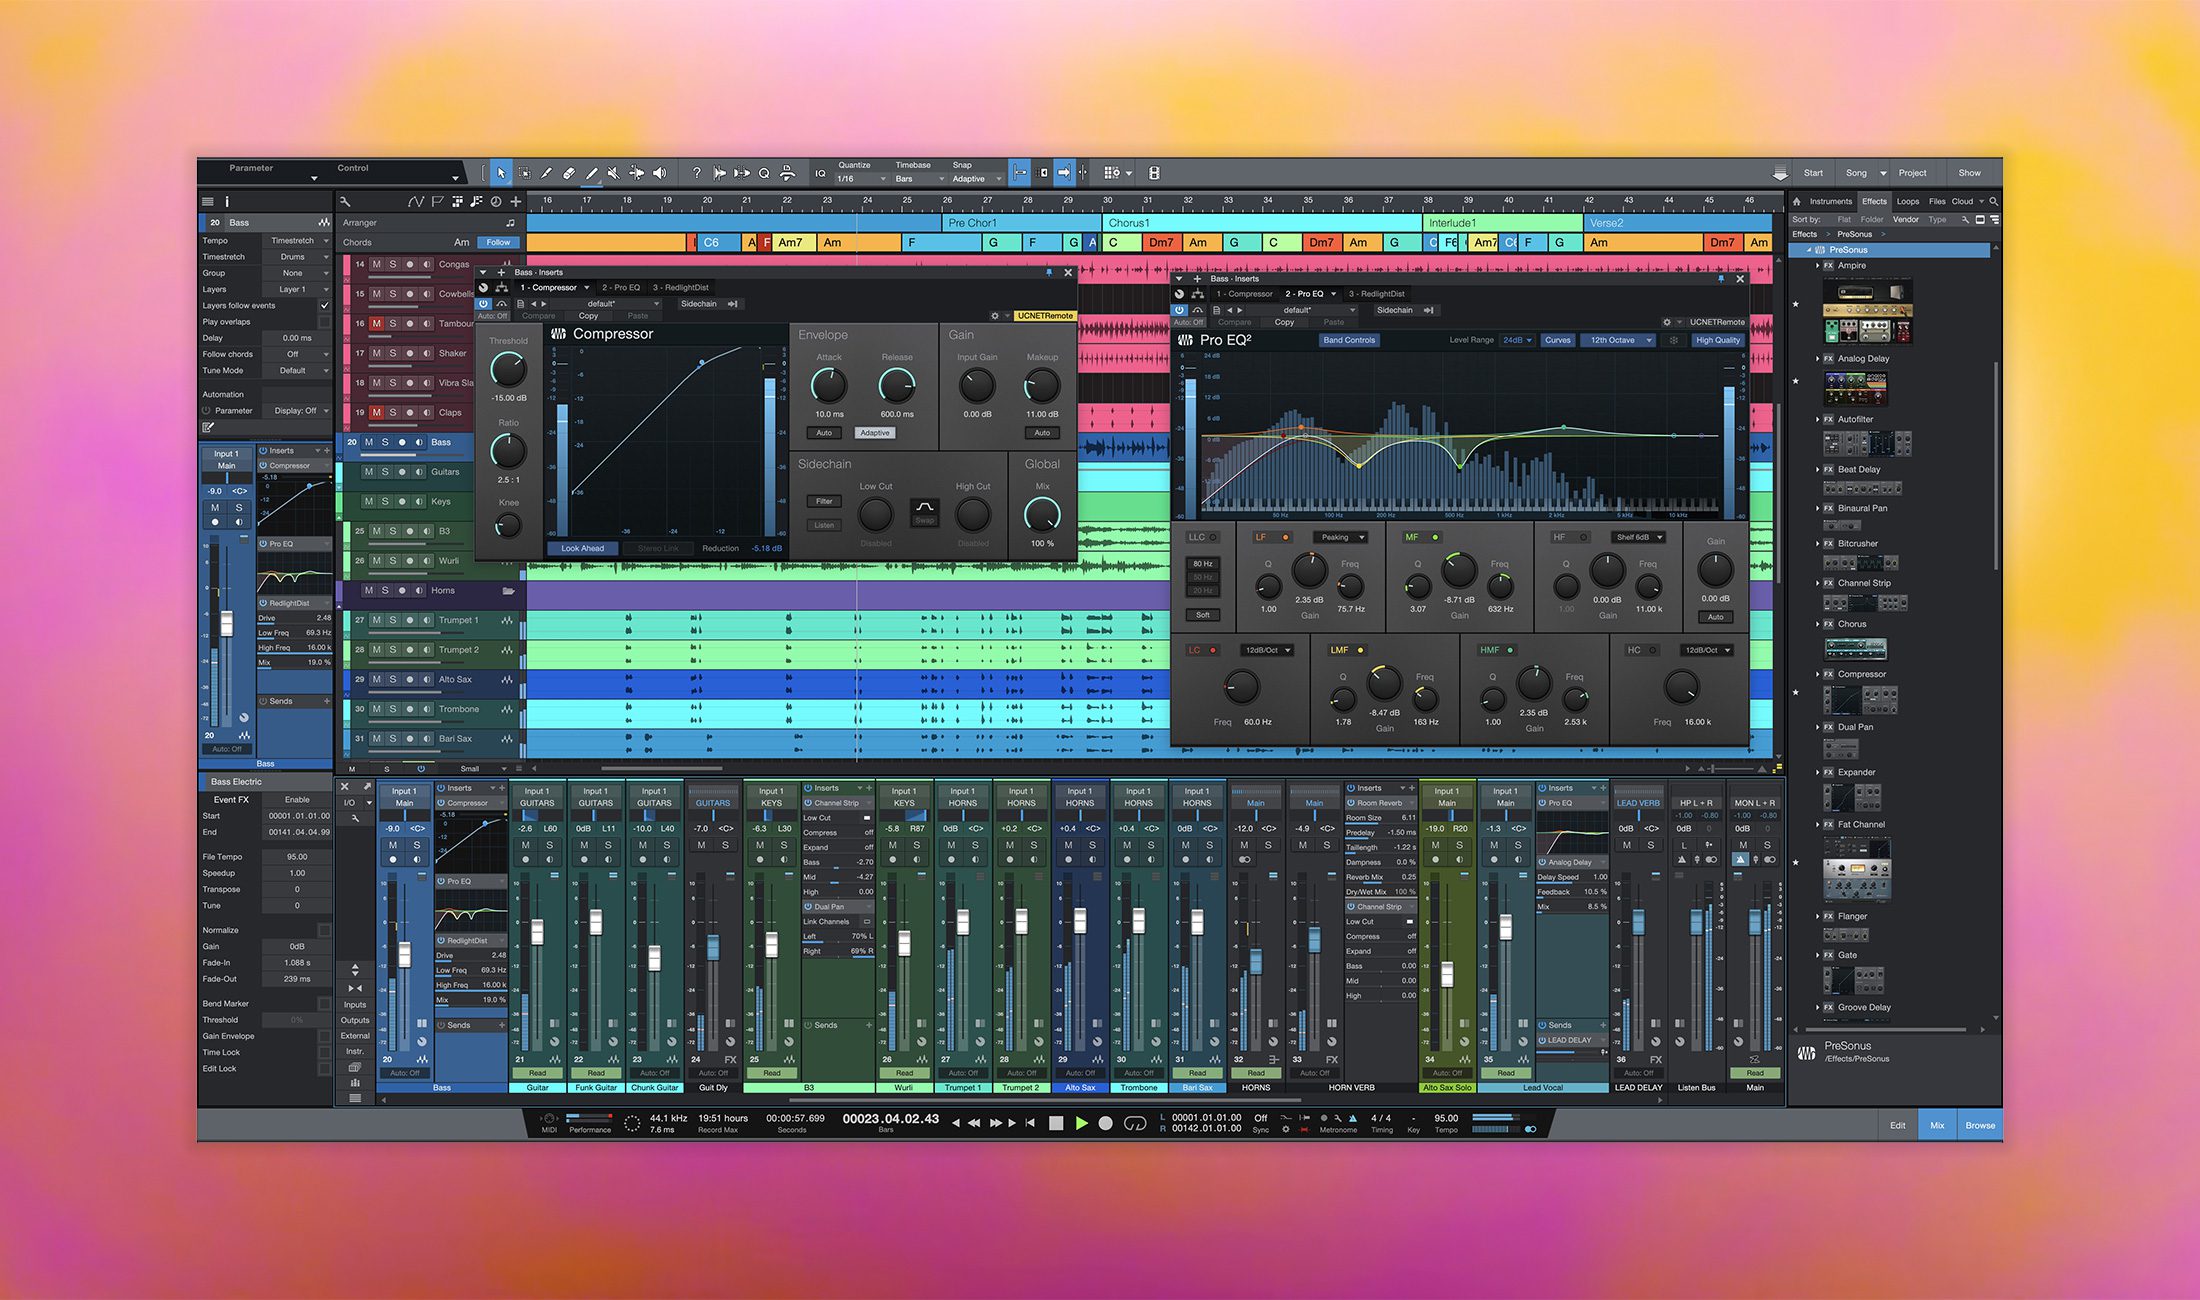Image resolution: width=2200 pixels, height=1300 pixels.
Task: Select the Arrow tool in the toolbar
Action: tap(502, 173)
